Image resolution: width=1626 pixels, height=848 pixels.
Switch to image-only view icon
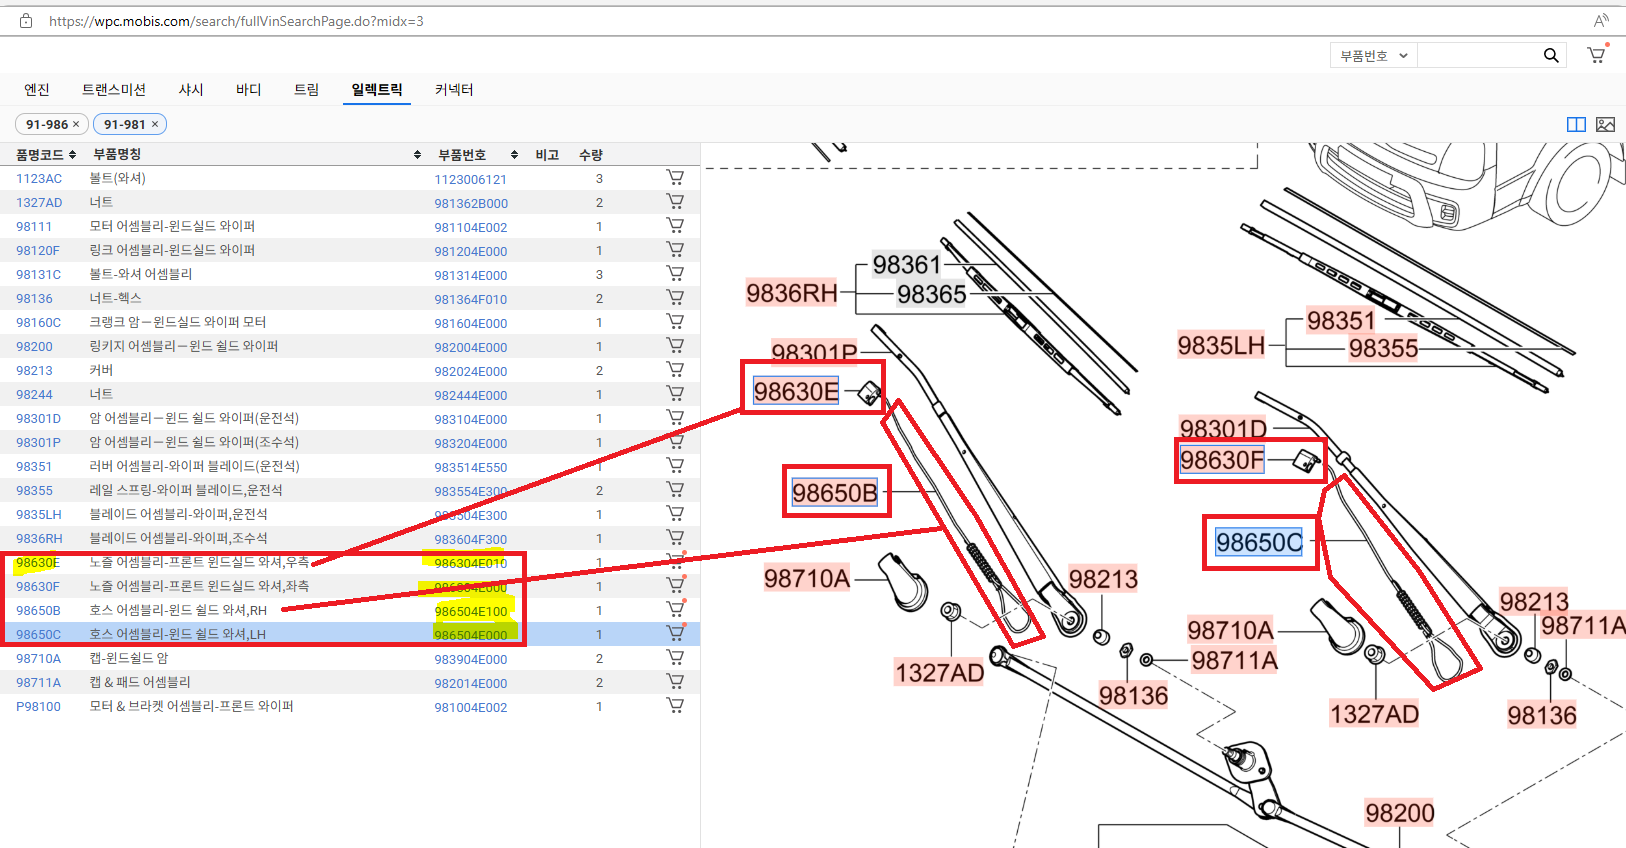click(x=1605, y=124)
